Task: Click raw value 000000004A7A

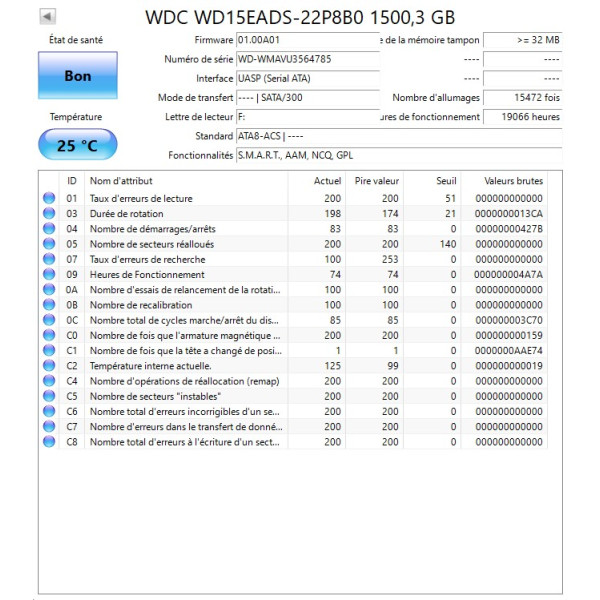Action: click(x=509, y=274)
